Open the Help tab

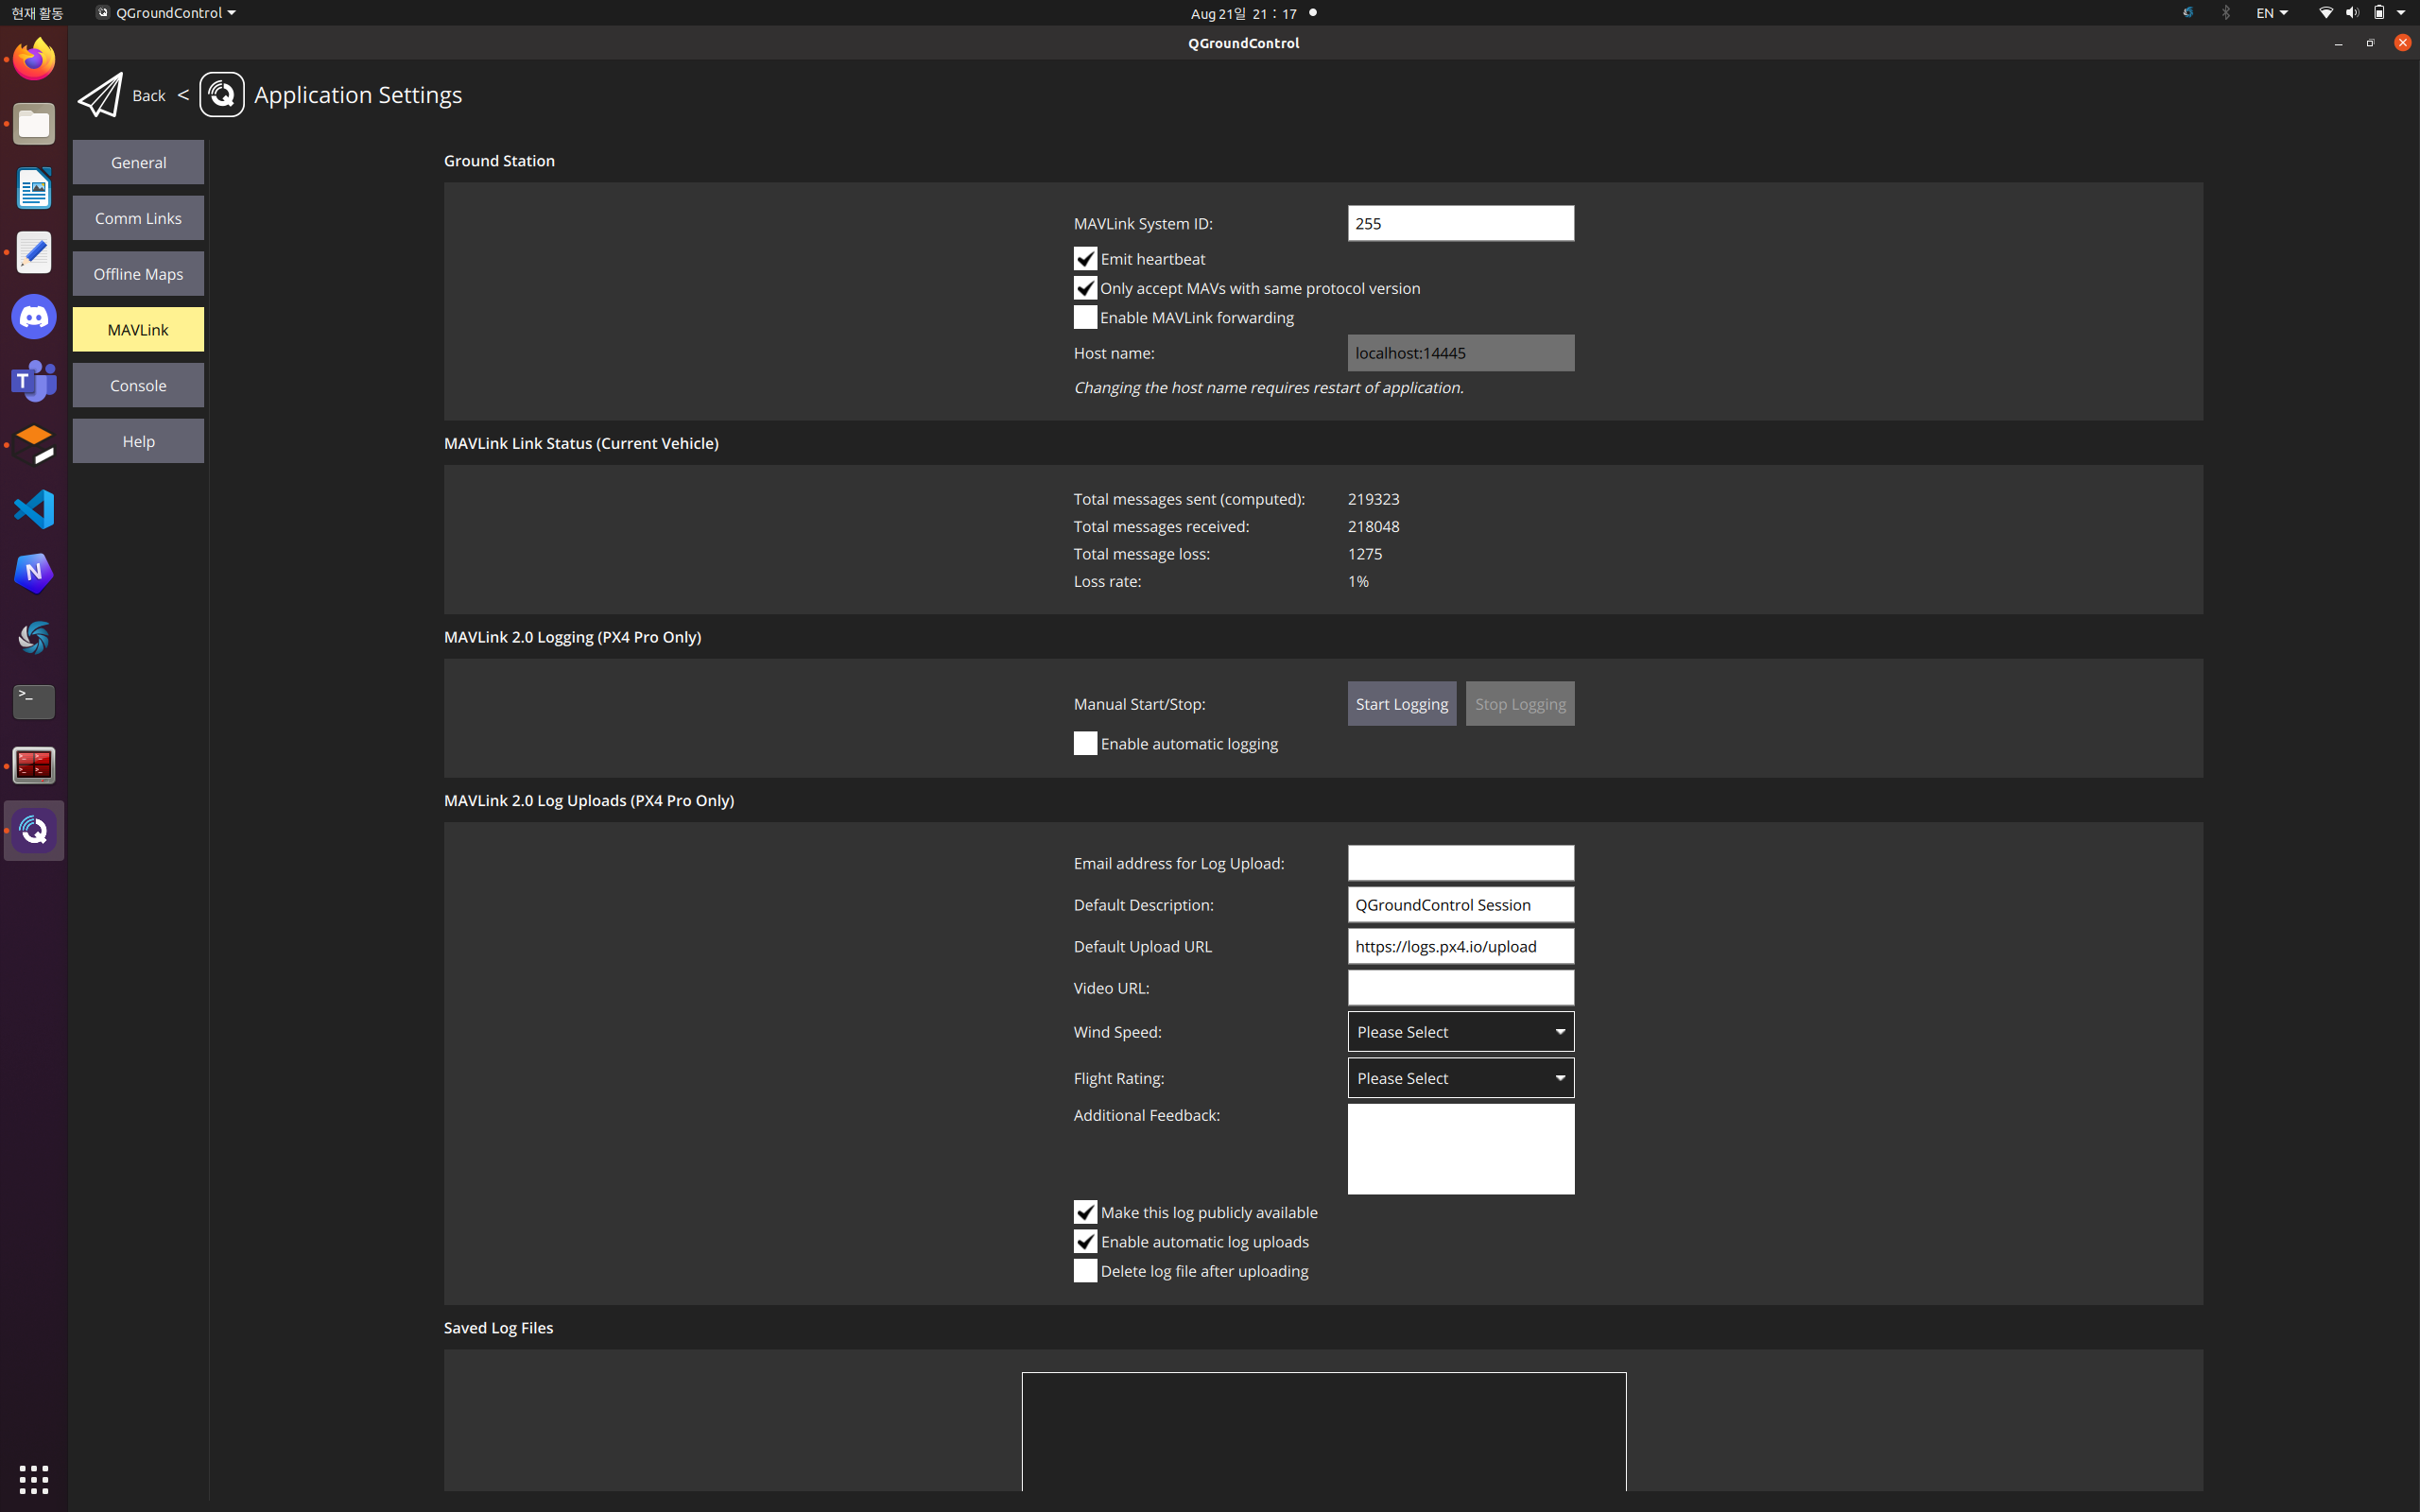tap(138, 441)
